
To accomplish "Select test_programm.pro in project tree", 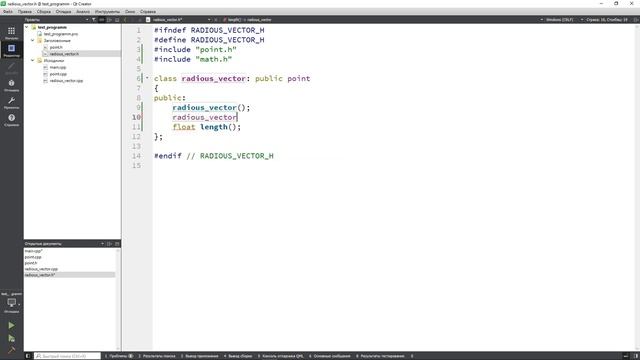I will pos(61,34).
